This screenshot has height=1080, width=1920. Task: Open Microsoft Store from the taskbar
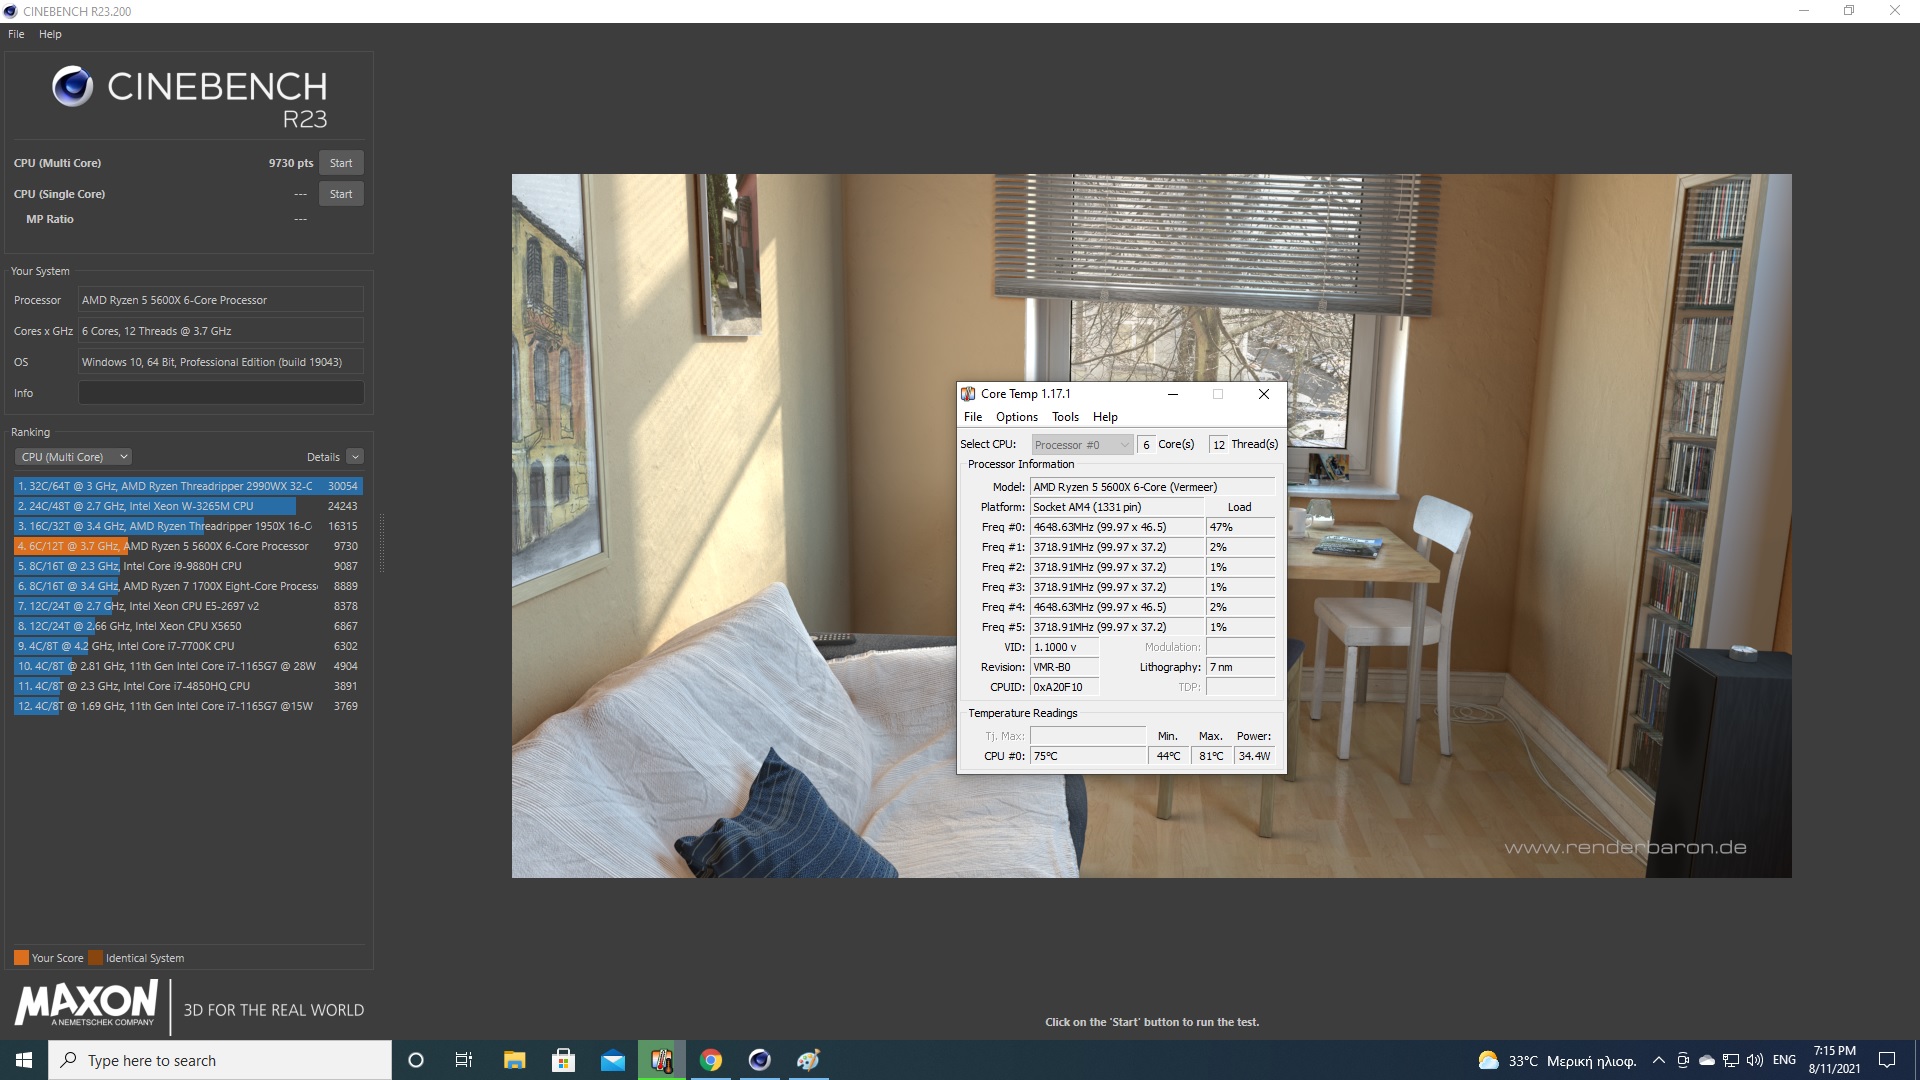pos(563,1060)
